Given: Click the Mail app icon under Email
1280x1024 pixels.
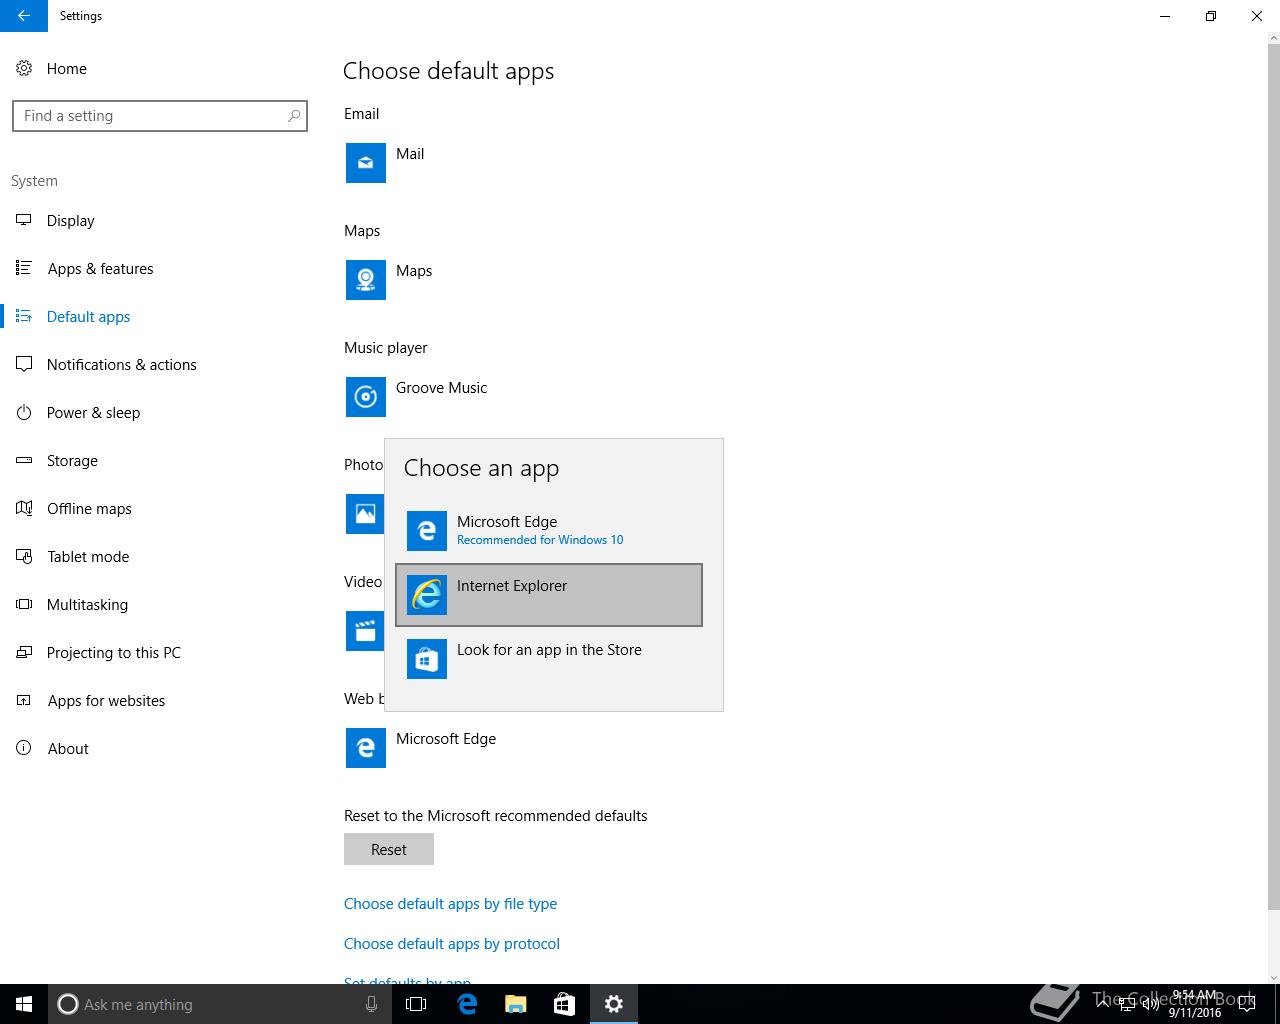Looking at the screenshot, I should tap(366, 163).
